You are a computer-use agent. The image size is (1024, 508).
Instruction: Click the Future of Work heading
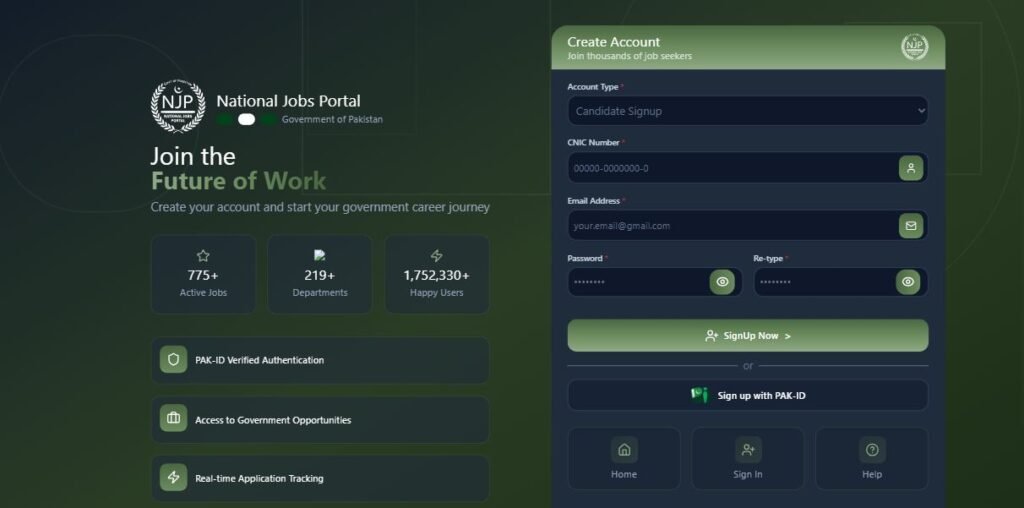click(x=238, y=181)
